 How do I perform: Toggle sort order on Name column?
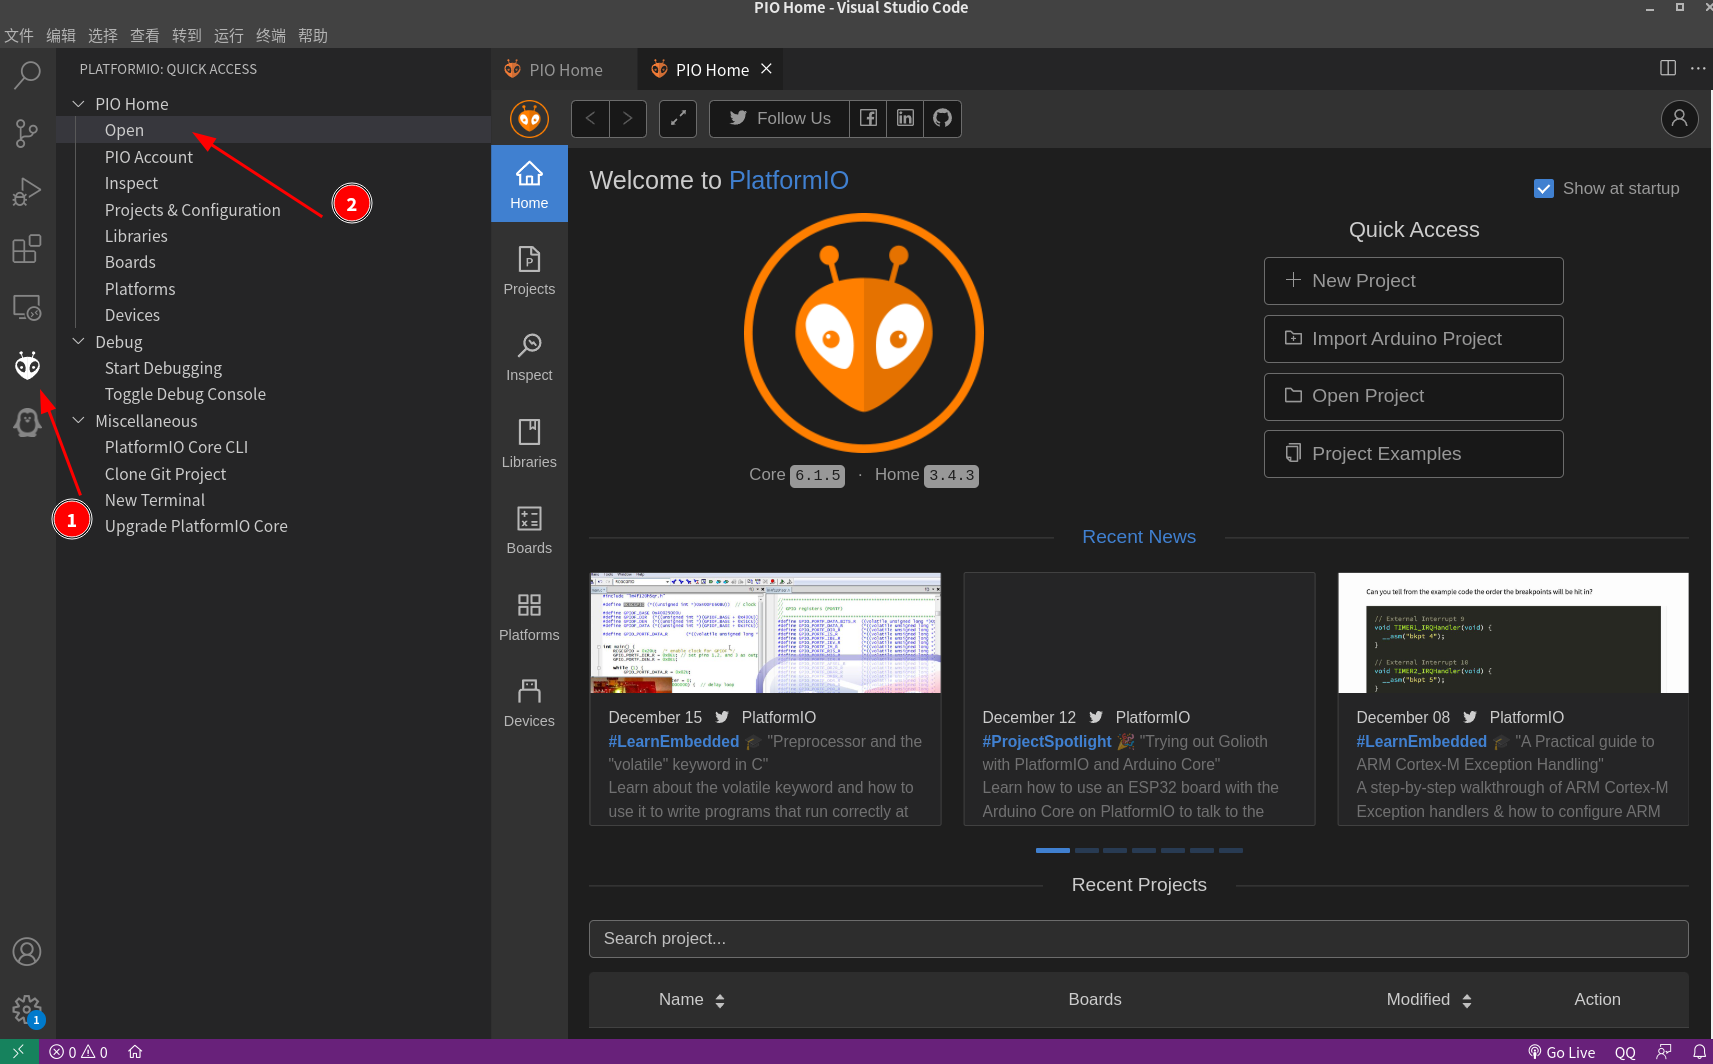(719, 1000)
